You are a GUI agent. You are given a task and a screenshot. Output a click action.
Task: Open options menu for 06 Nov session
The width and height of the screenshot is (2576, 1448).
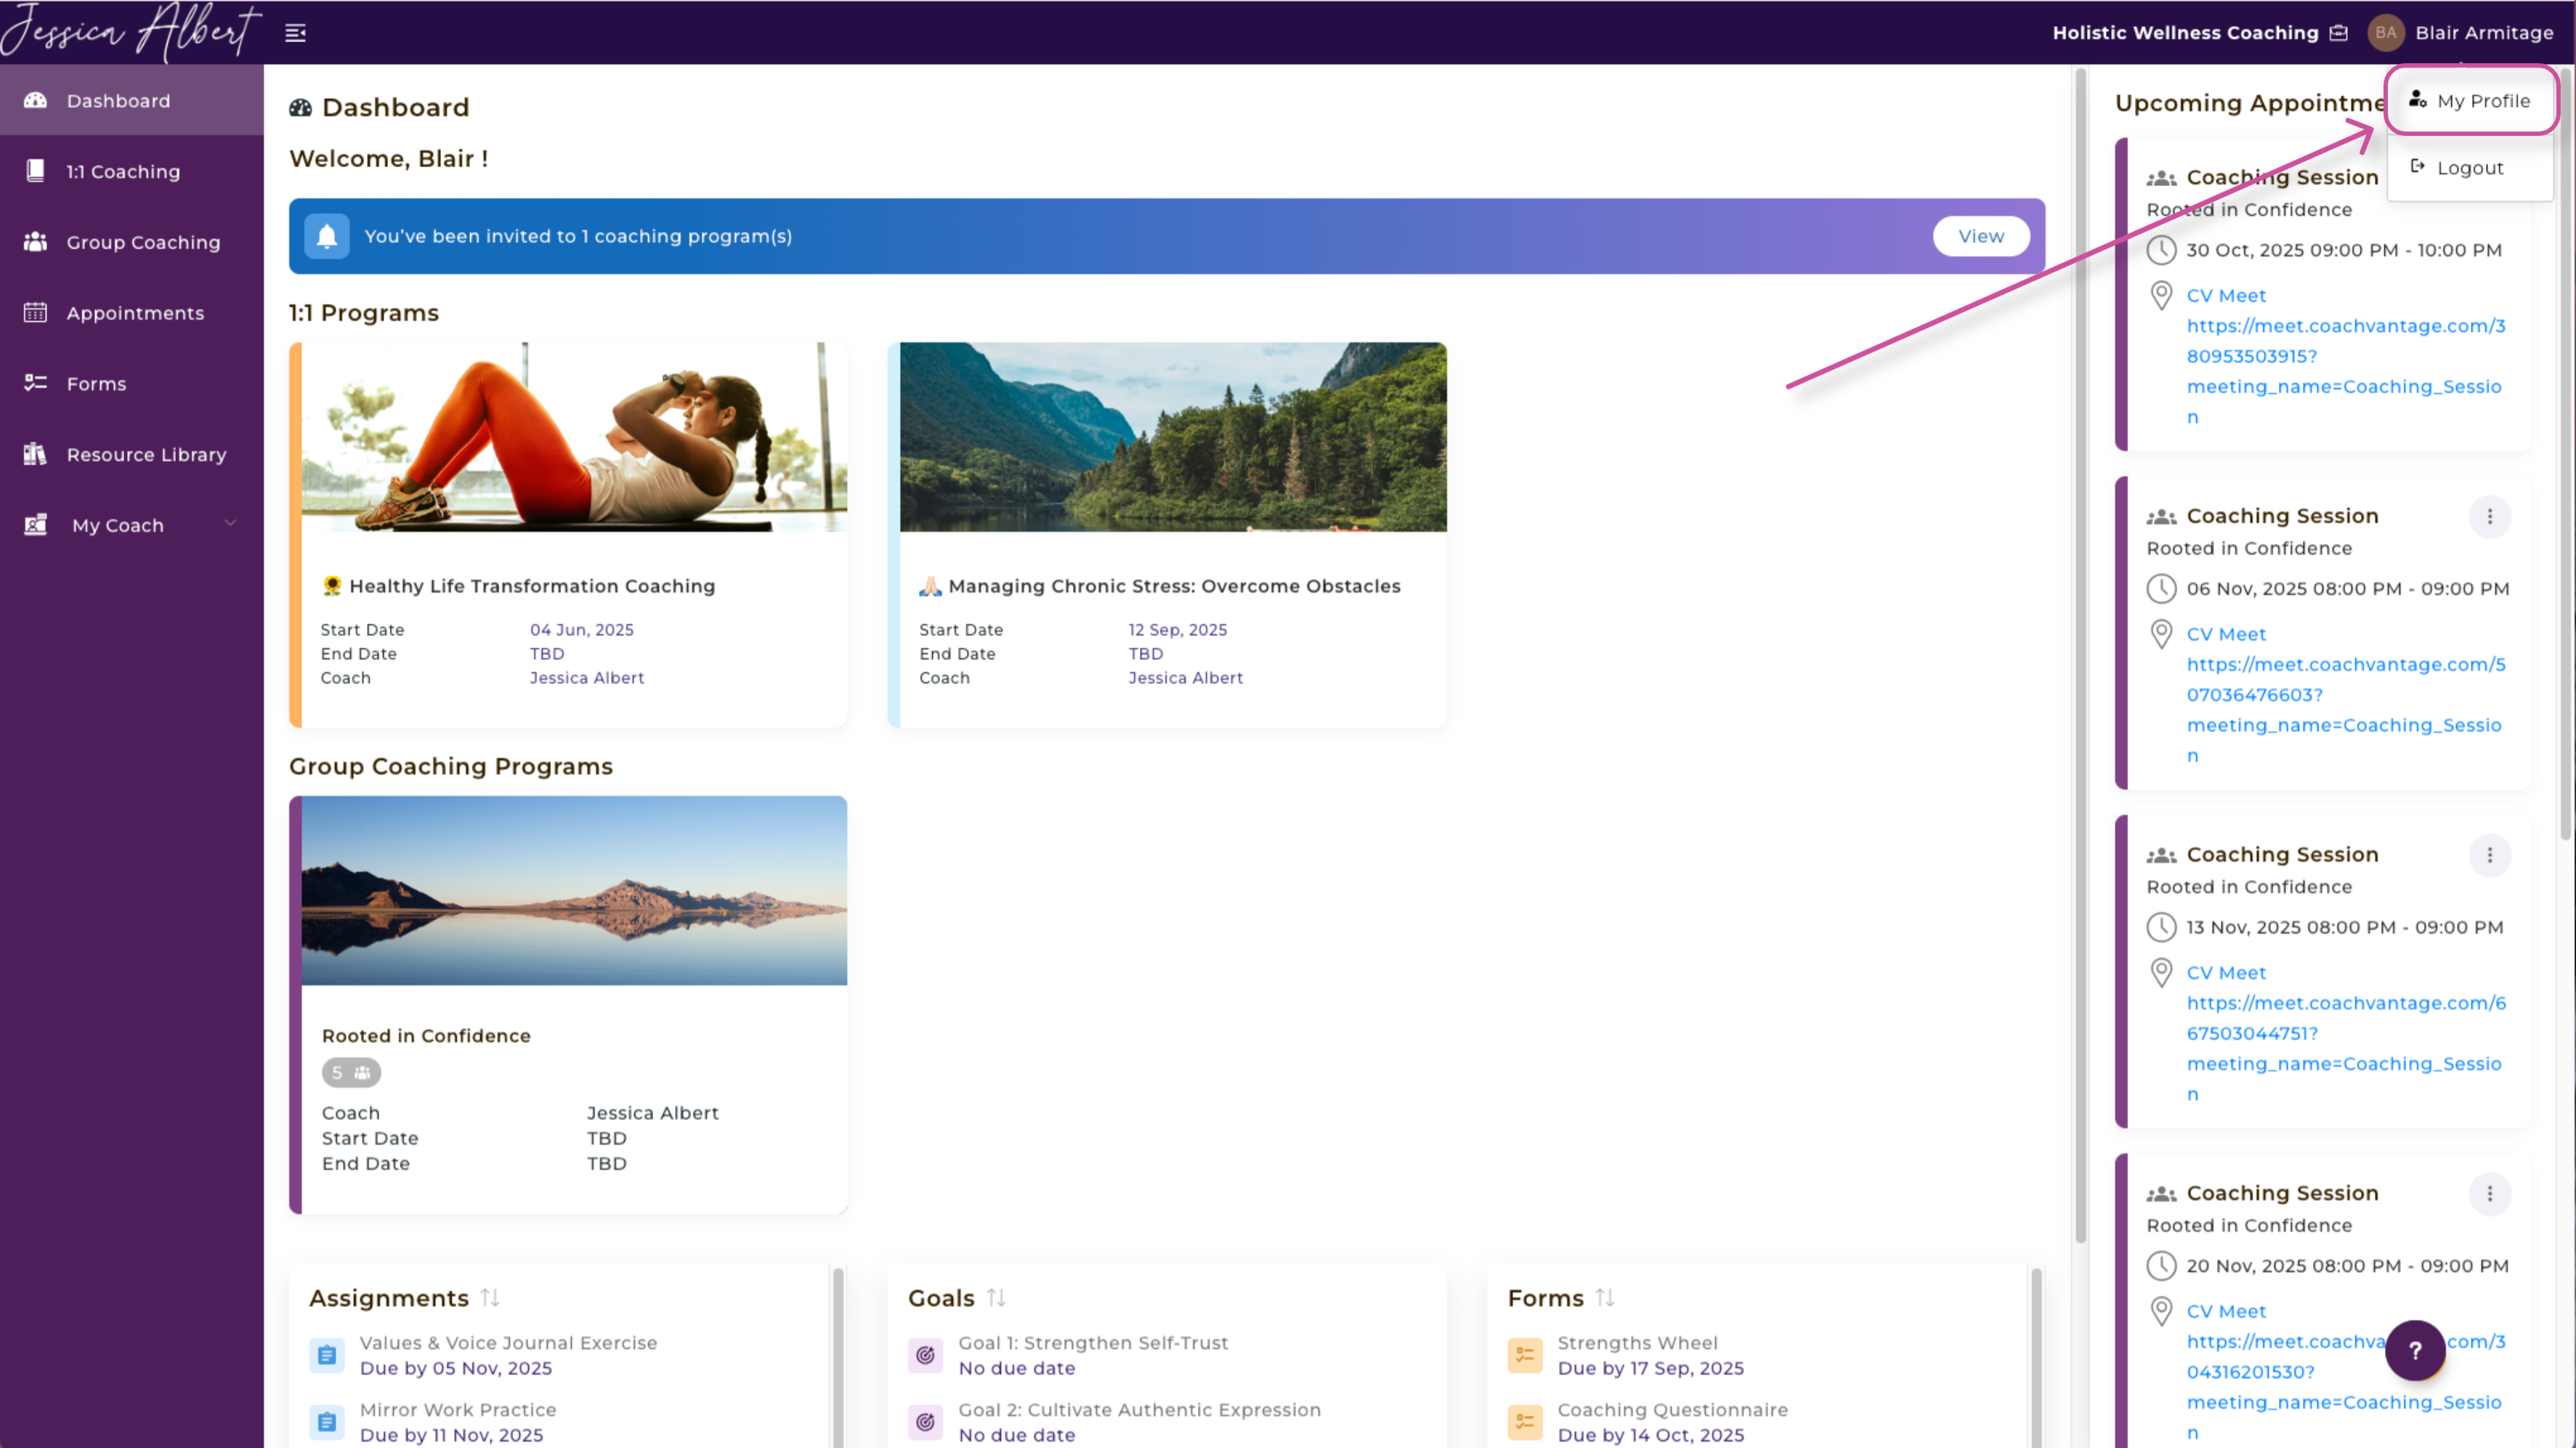pyautogui.click(x=2489, y=516)
